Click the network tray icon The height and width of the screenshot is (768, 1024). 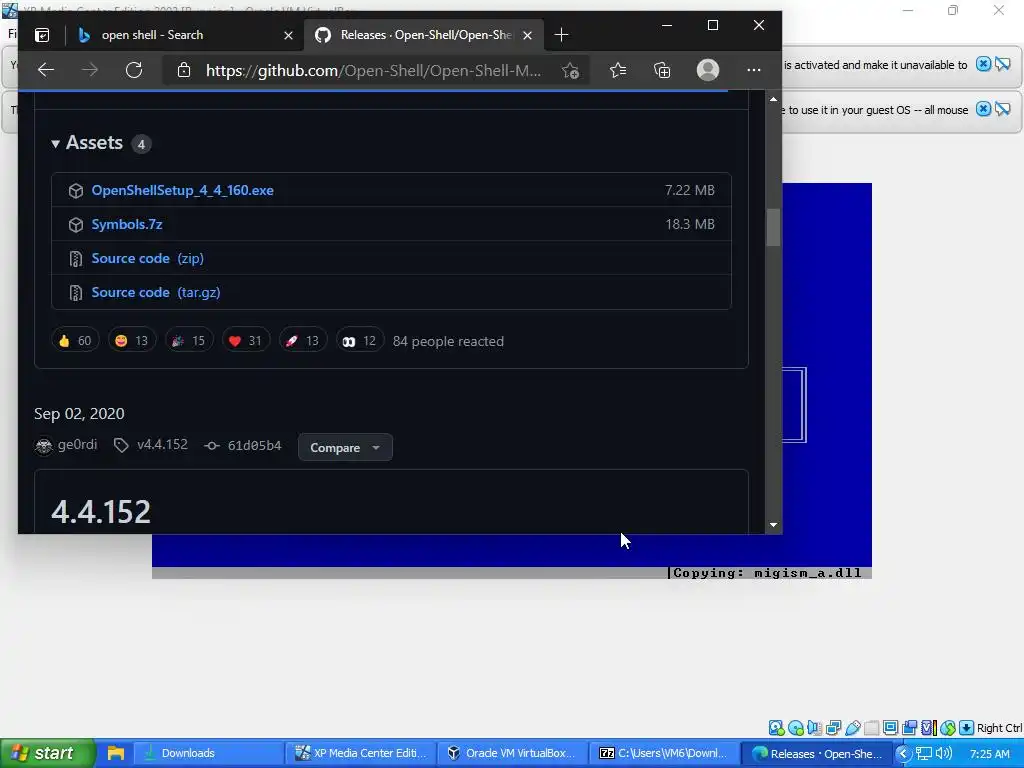tap(923, 754)
